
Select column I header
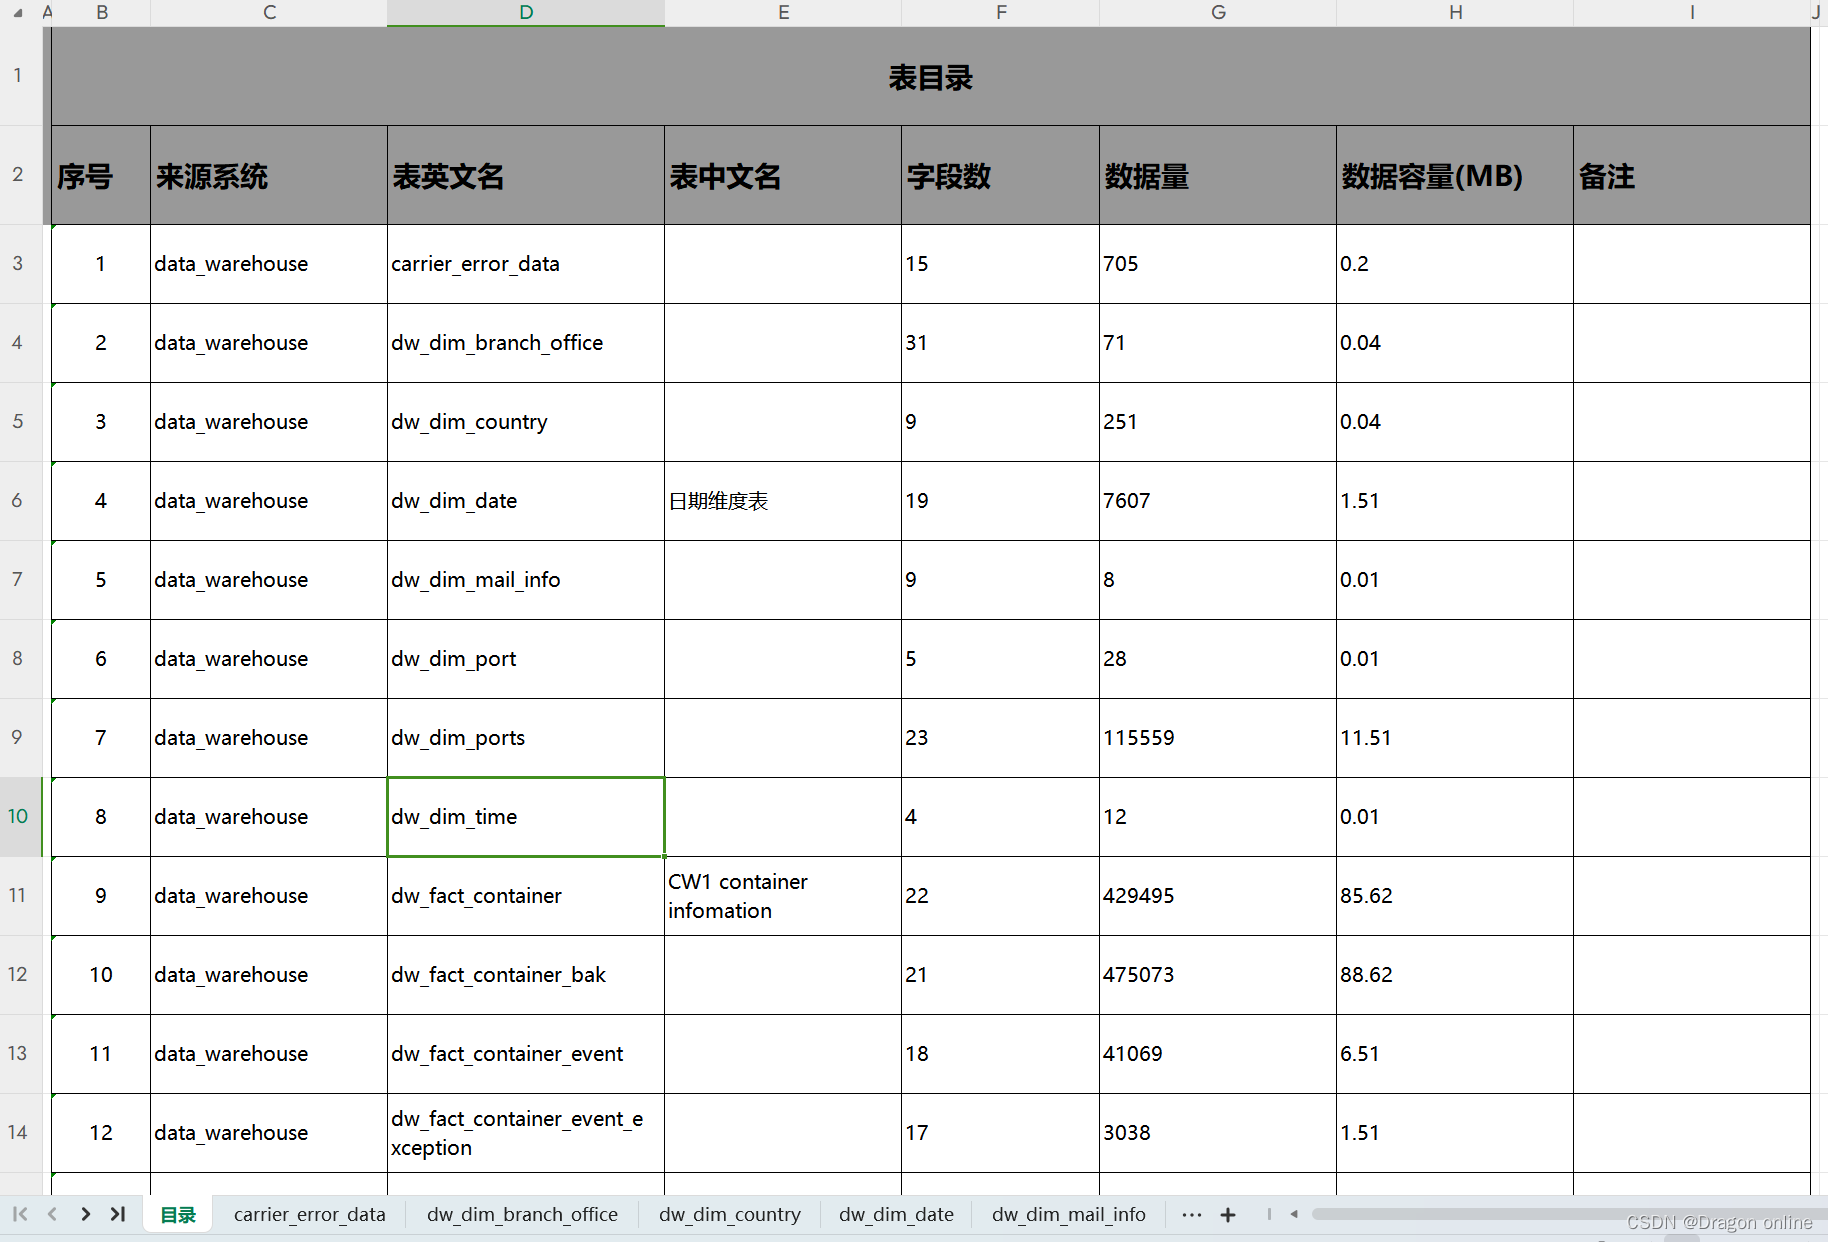(1692, 13)
